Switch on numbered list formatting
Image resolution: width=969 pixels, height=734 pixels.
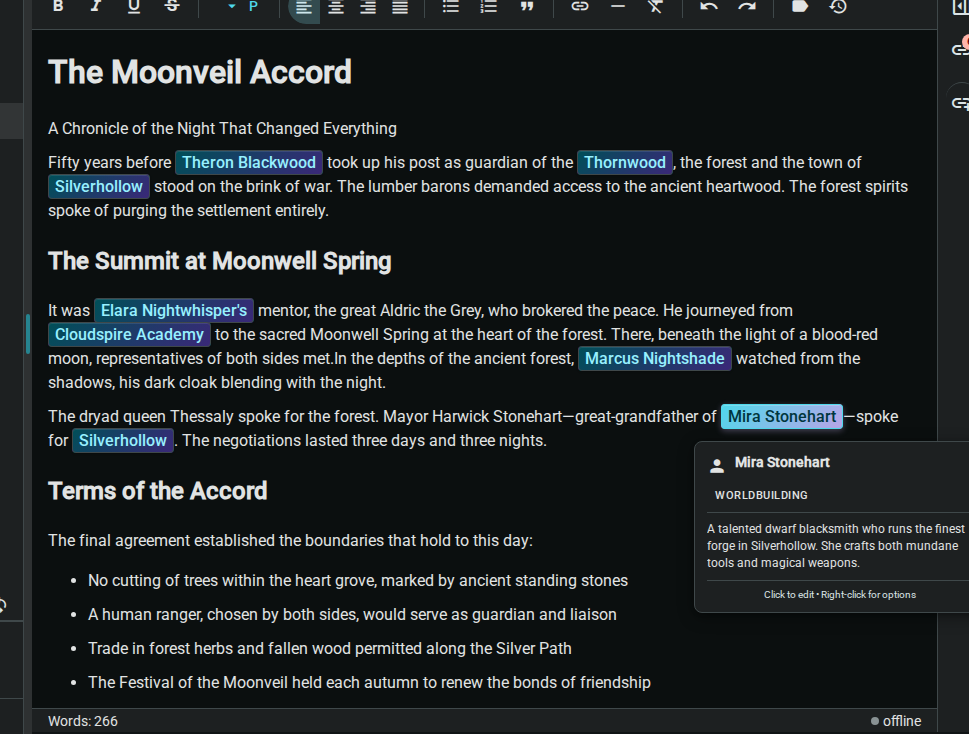click(x=488, y=8)
